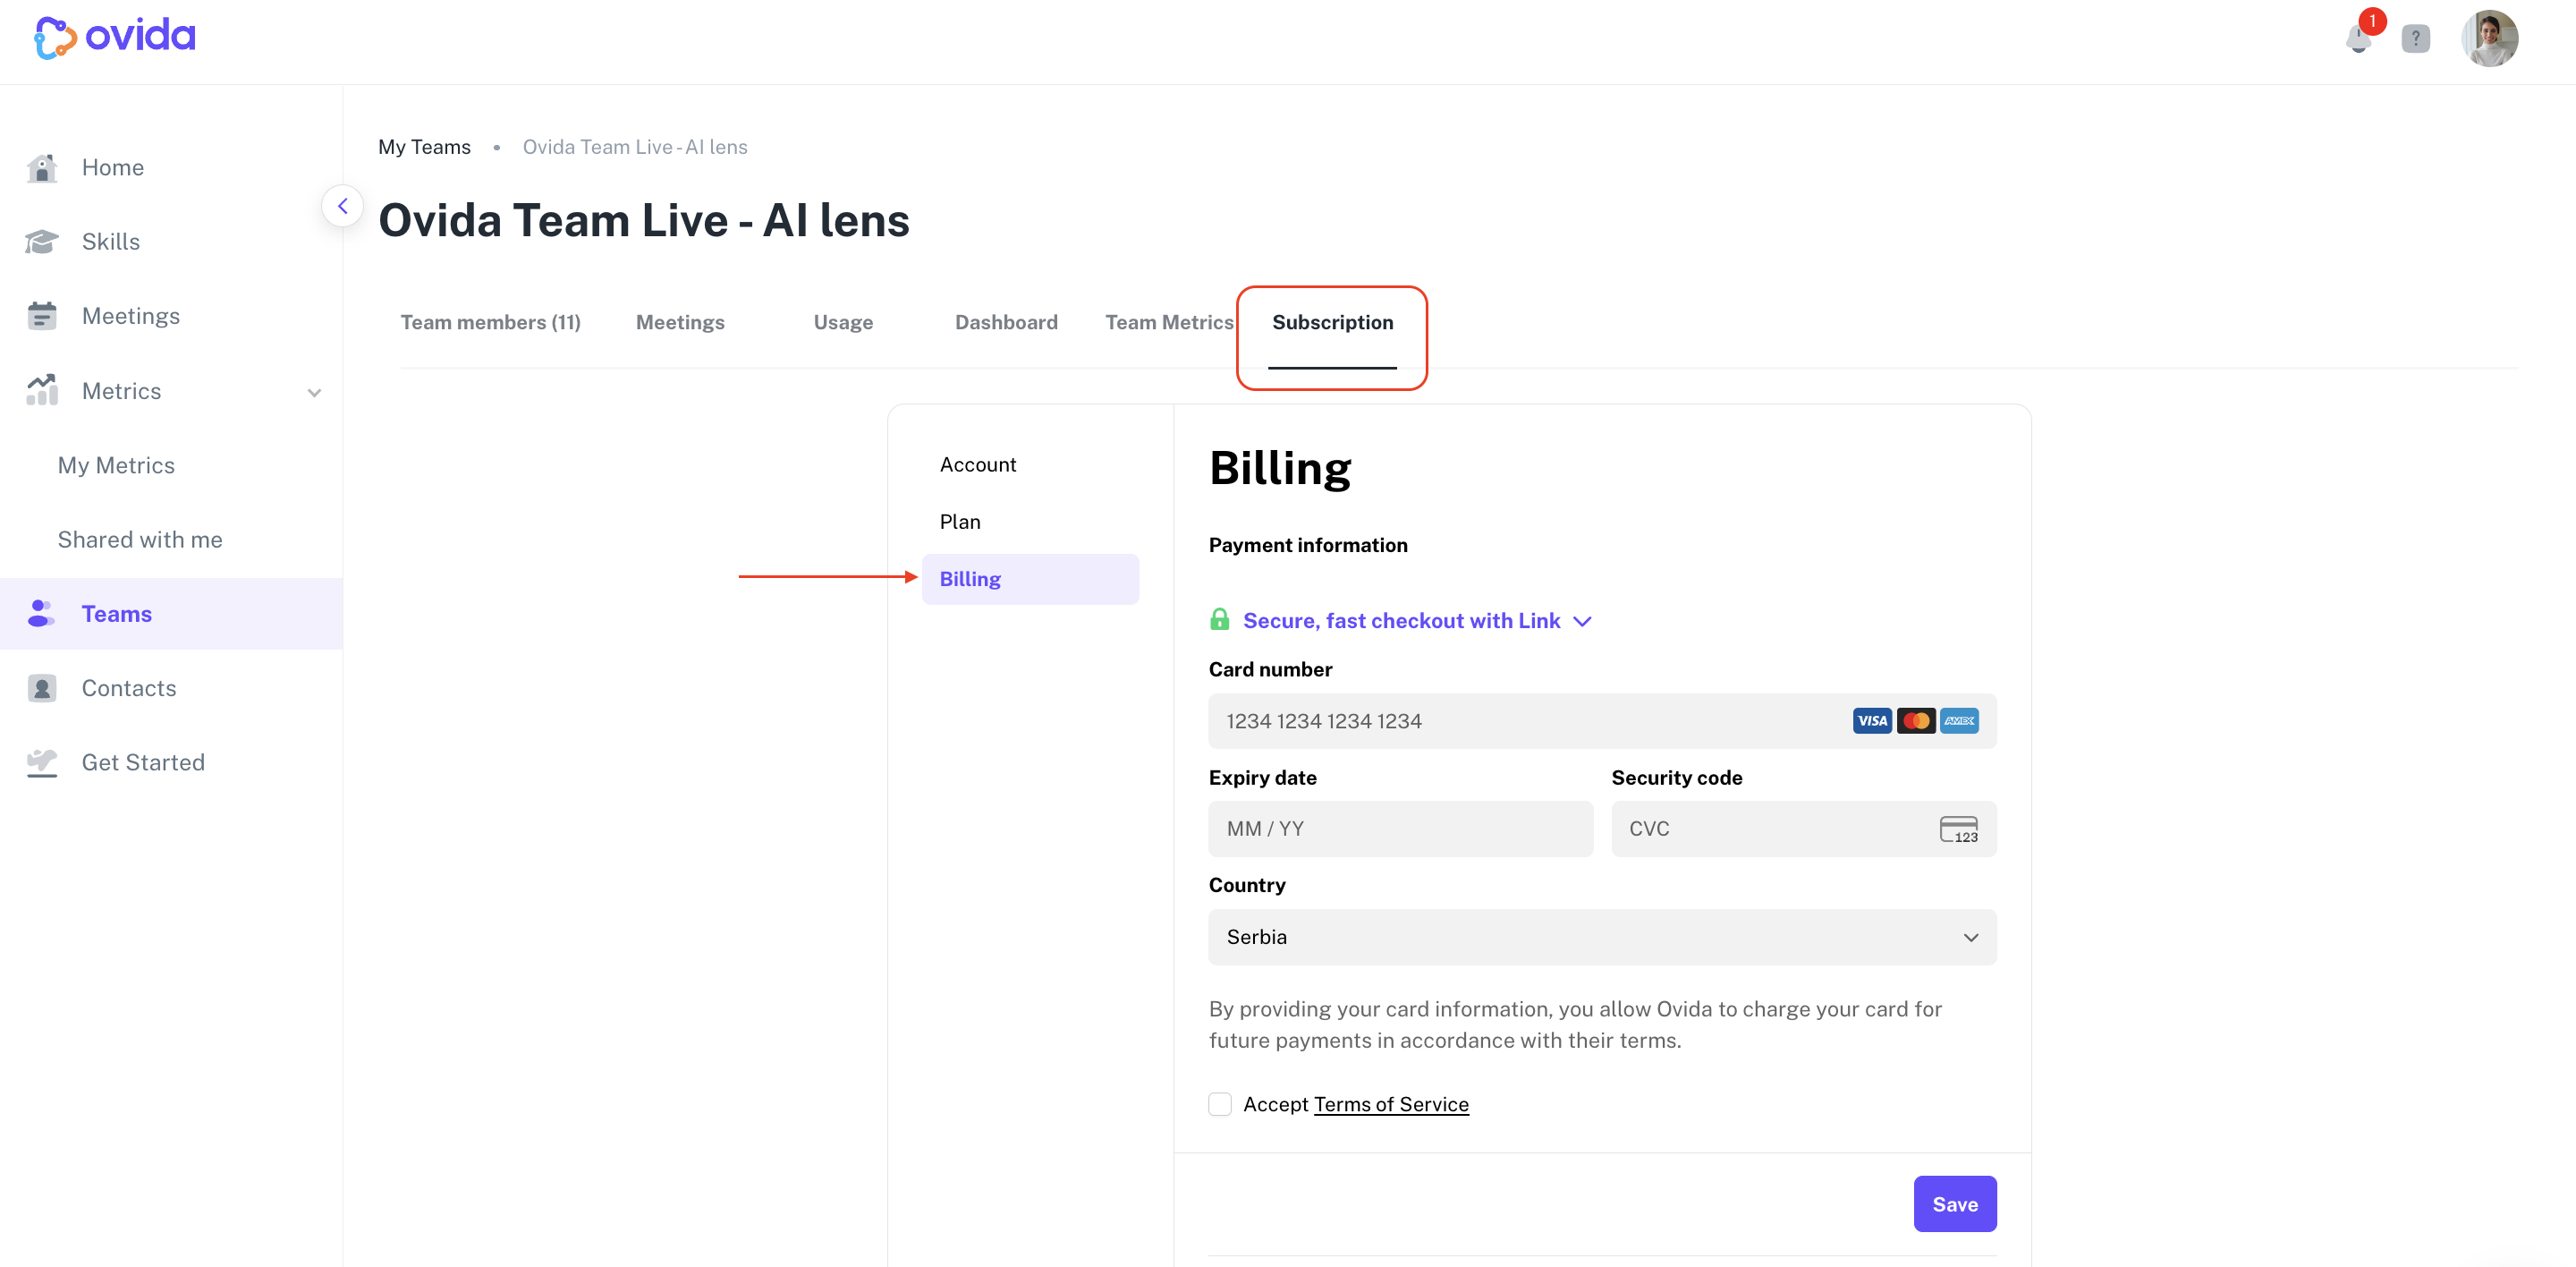Click the Payment information label
This screenshot has height=1267, width=2576.
point(1308,545)
